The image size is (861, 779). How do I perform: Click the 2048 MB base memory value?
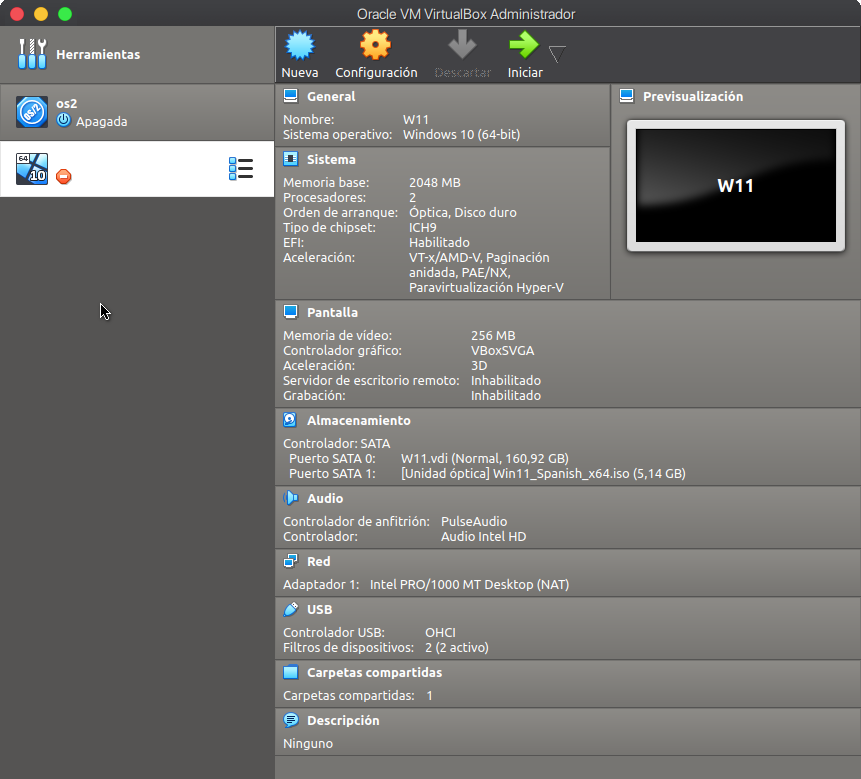(x=435, y=183)
